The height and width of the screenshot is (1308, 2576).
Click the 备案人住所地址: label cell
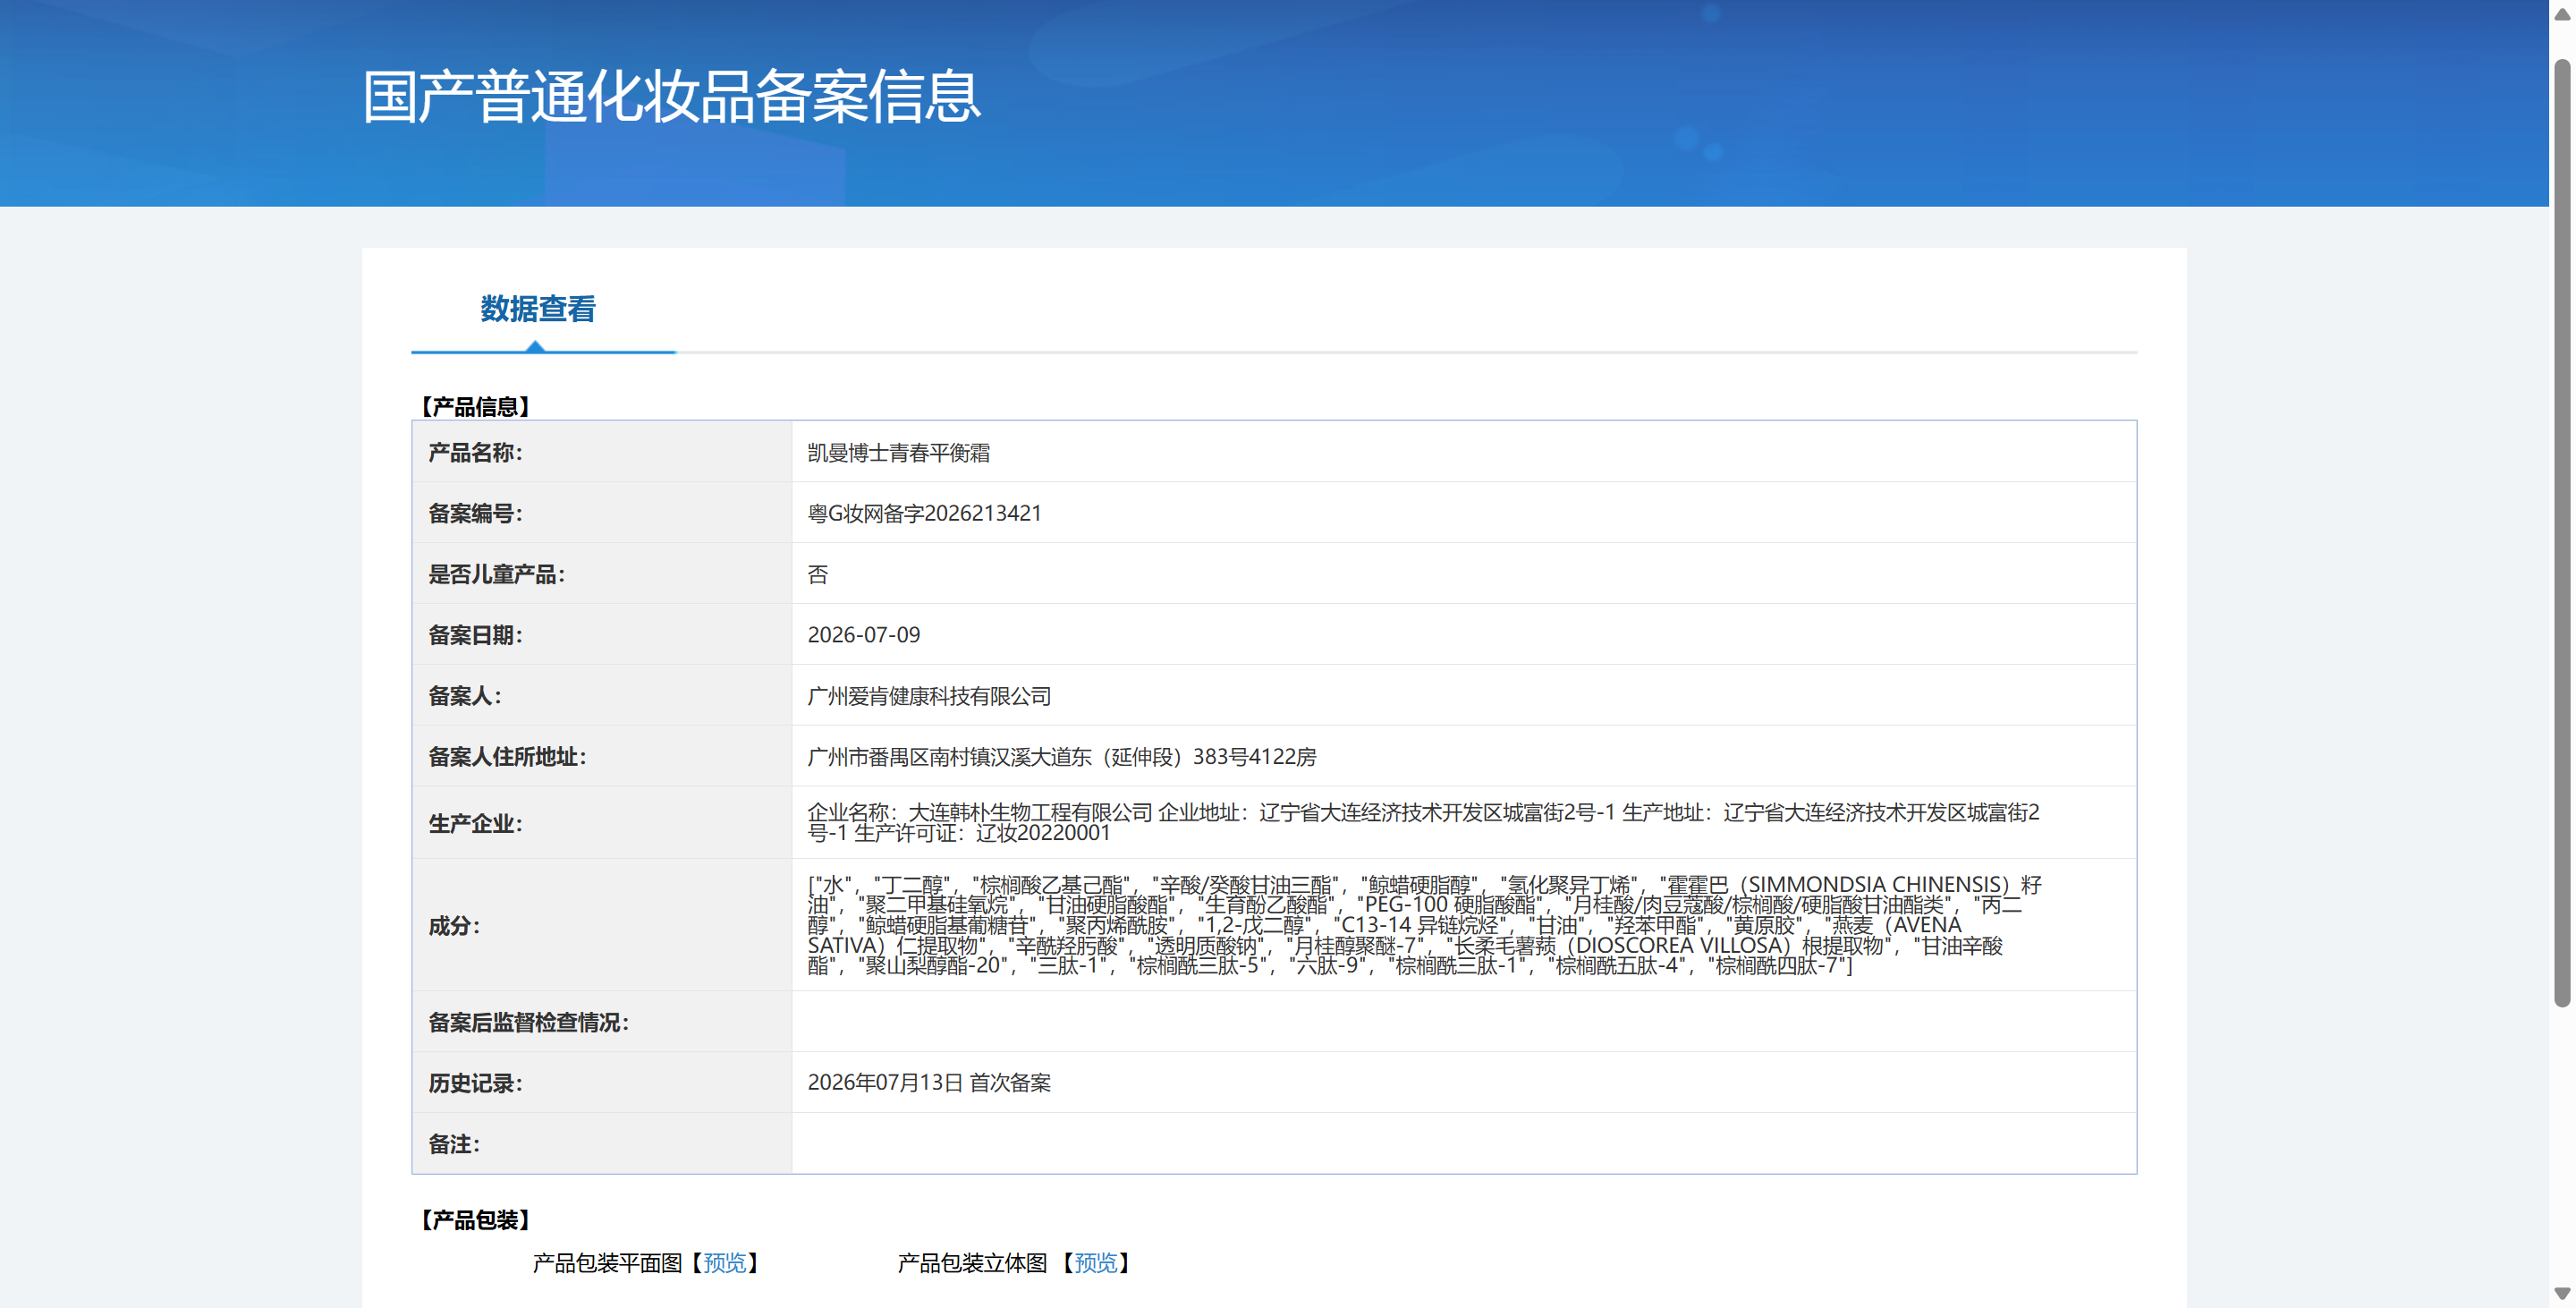pos(602,757)
